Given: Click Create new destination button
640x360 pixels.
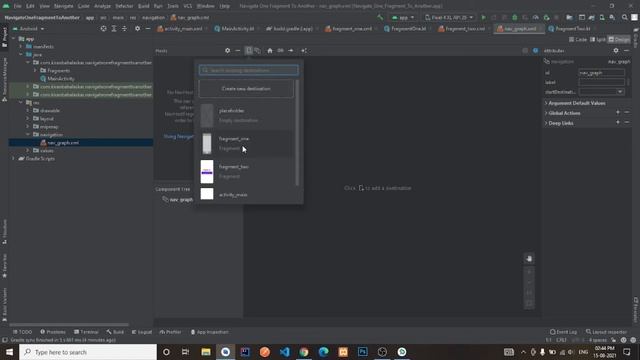Looking at the screenshot, I should pyautogui.click(x=246, y=89).
